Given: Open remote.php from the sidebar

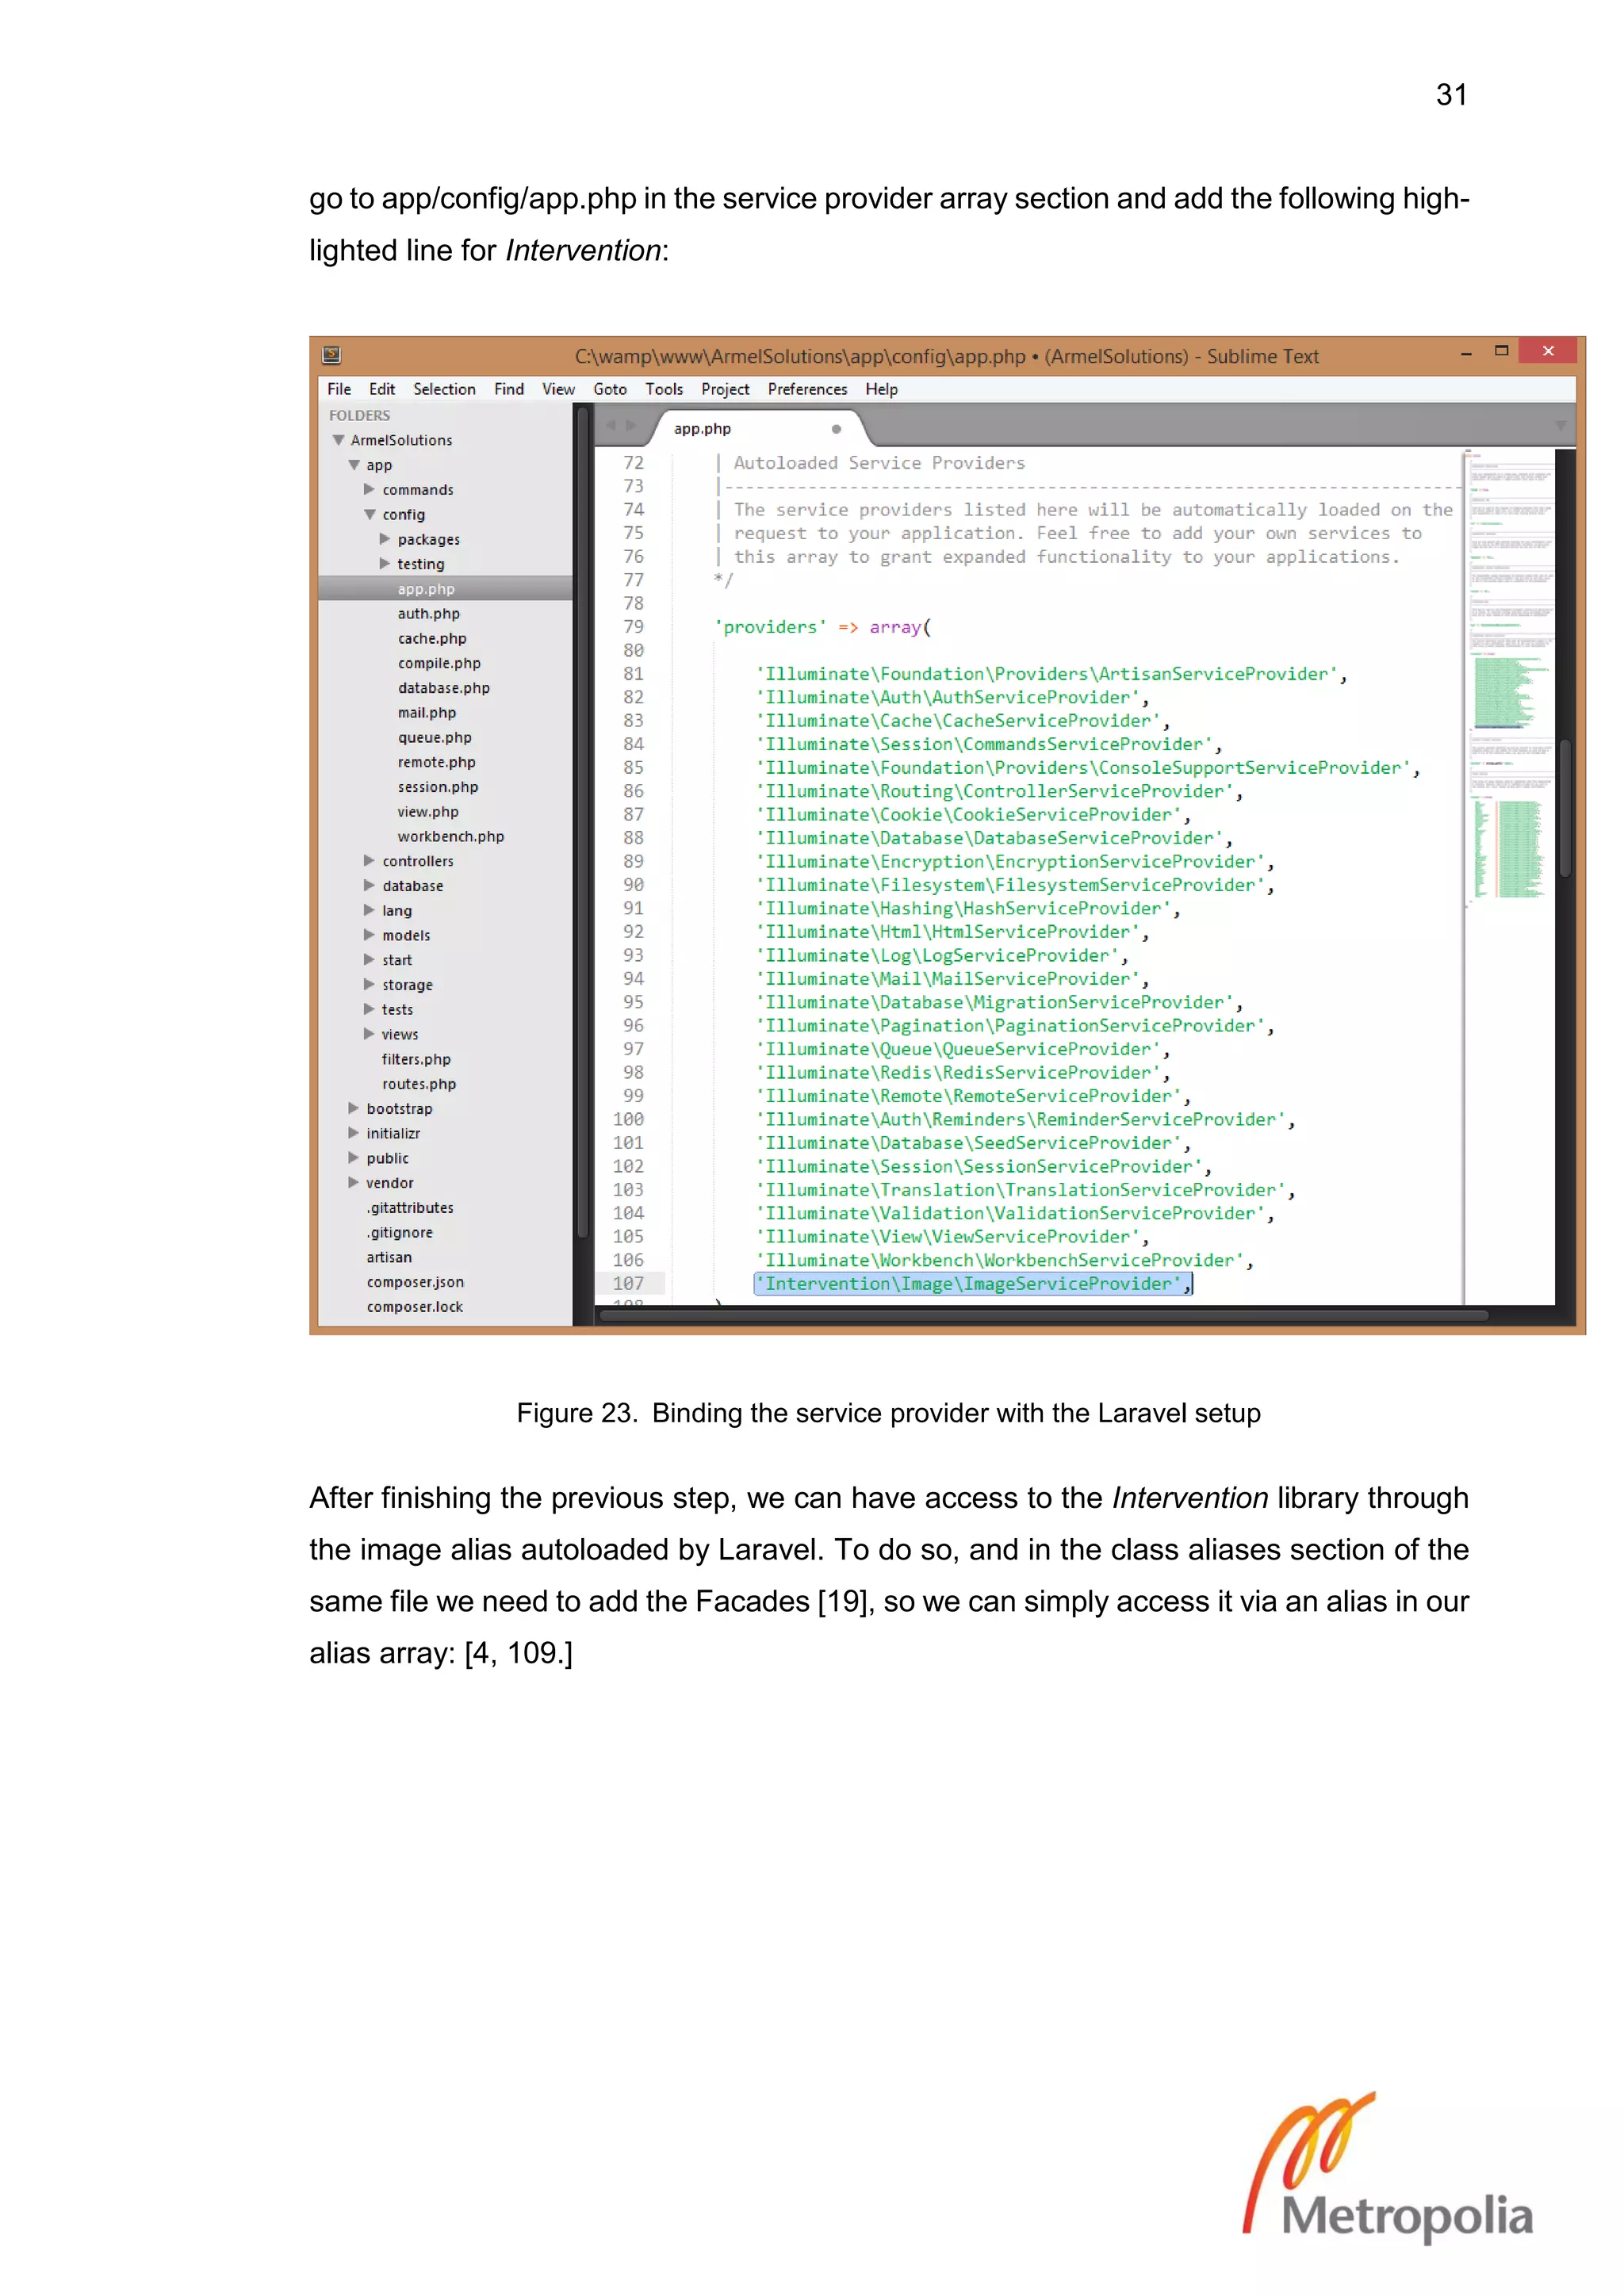Looking at the screenshot, I should pos(436,762).
